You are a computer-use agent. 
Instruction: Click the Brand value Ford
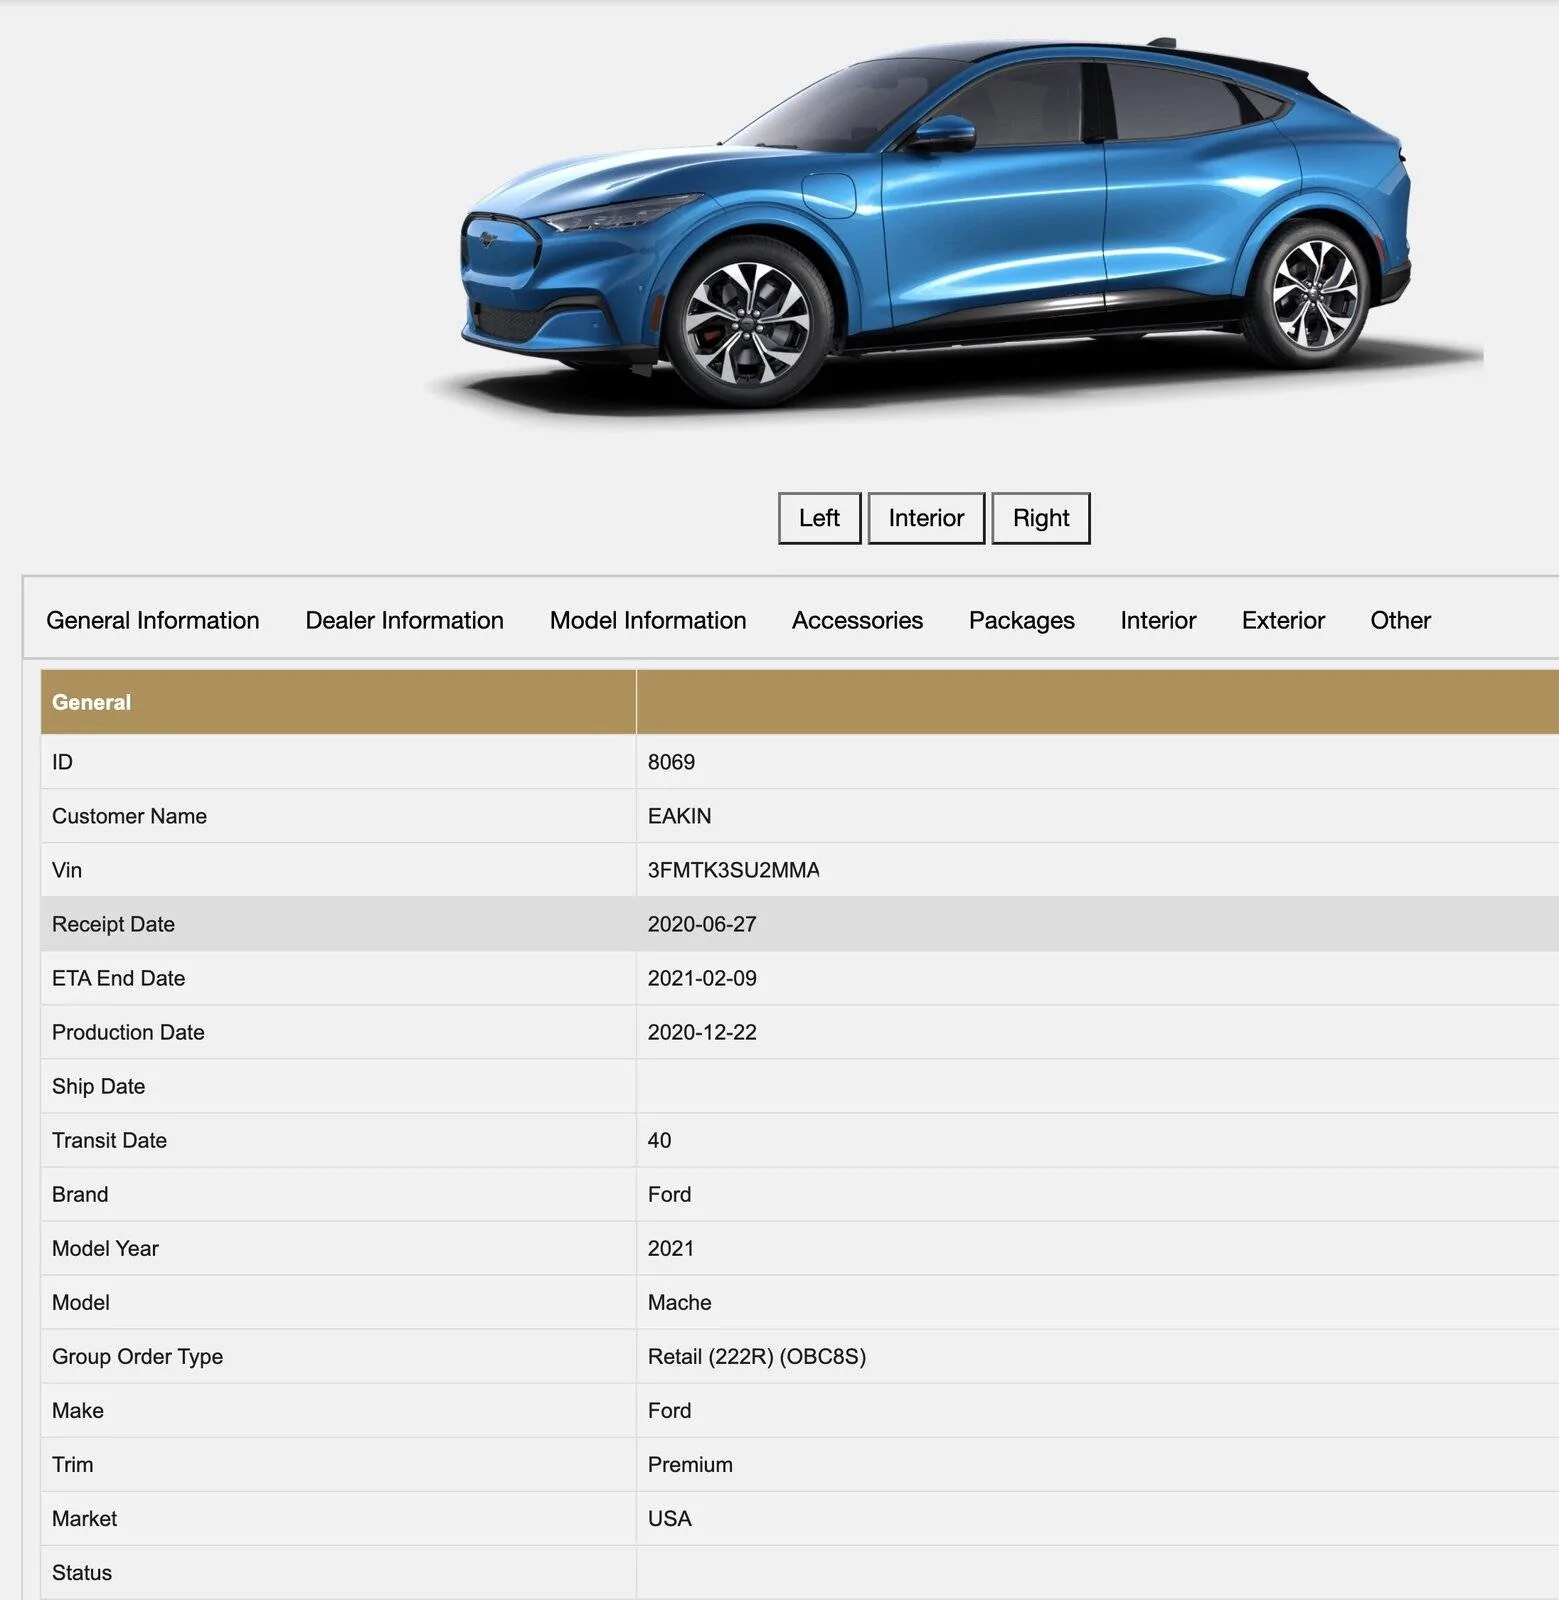point(669,1194)
